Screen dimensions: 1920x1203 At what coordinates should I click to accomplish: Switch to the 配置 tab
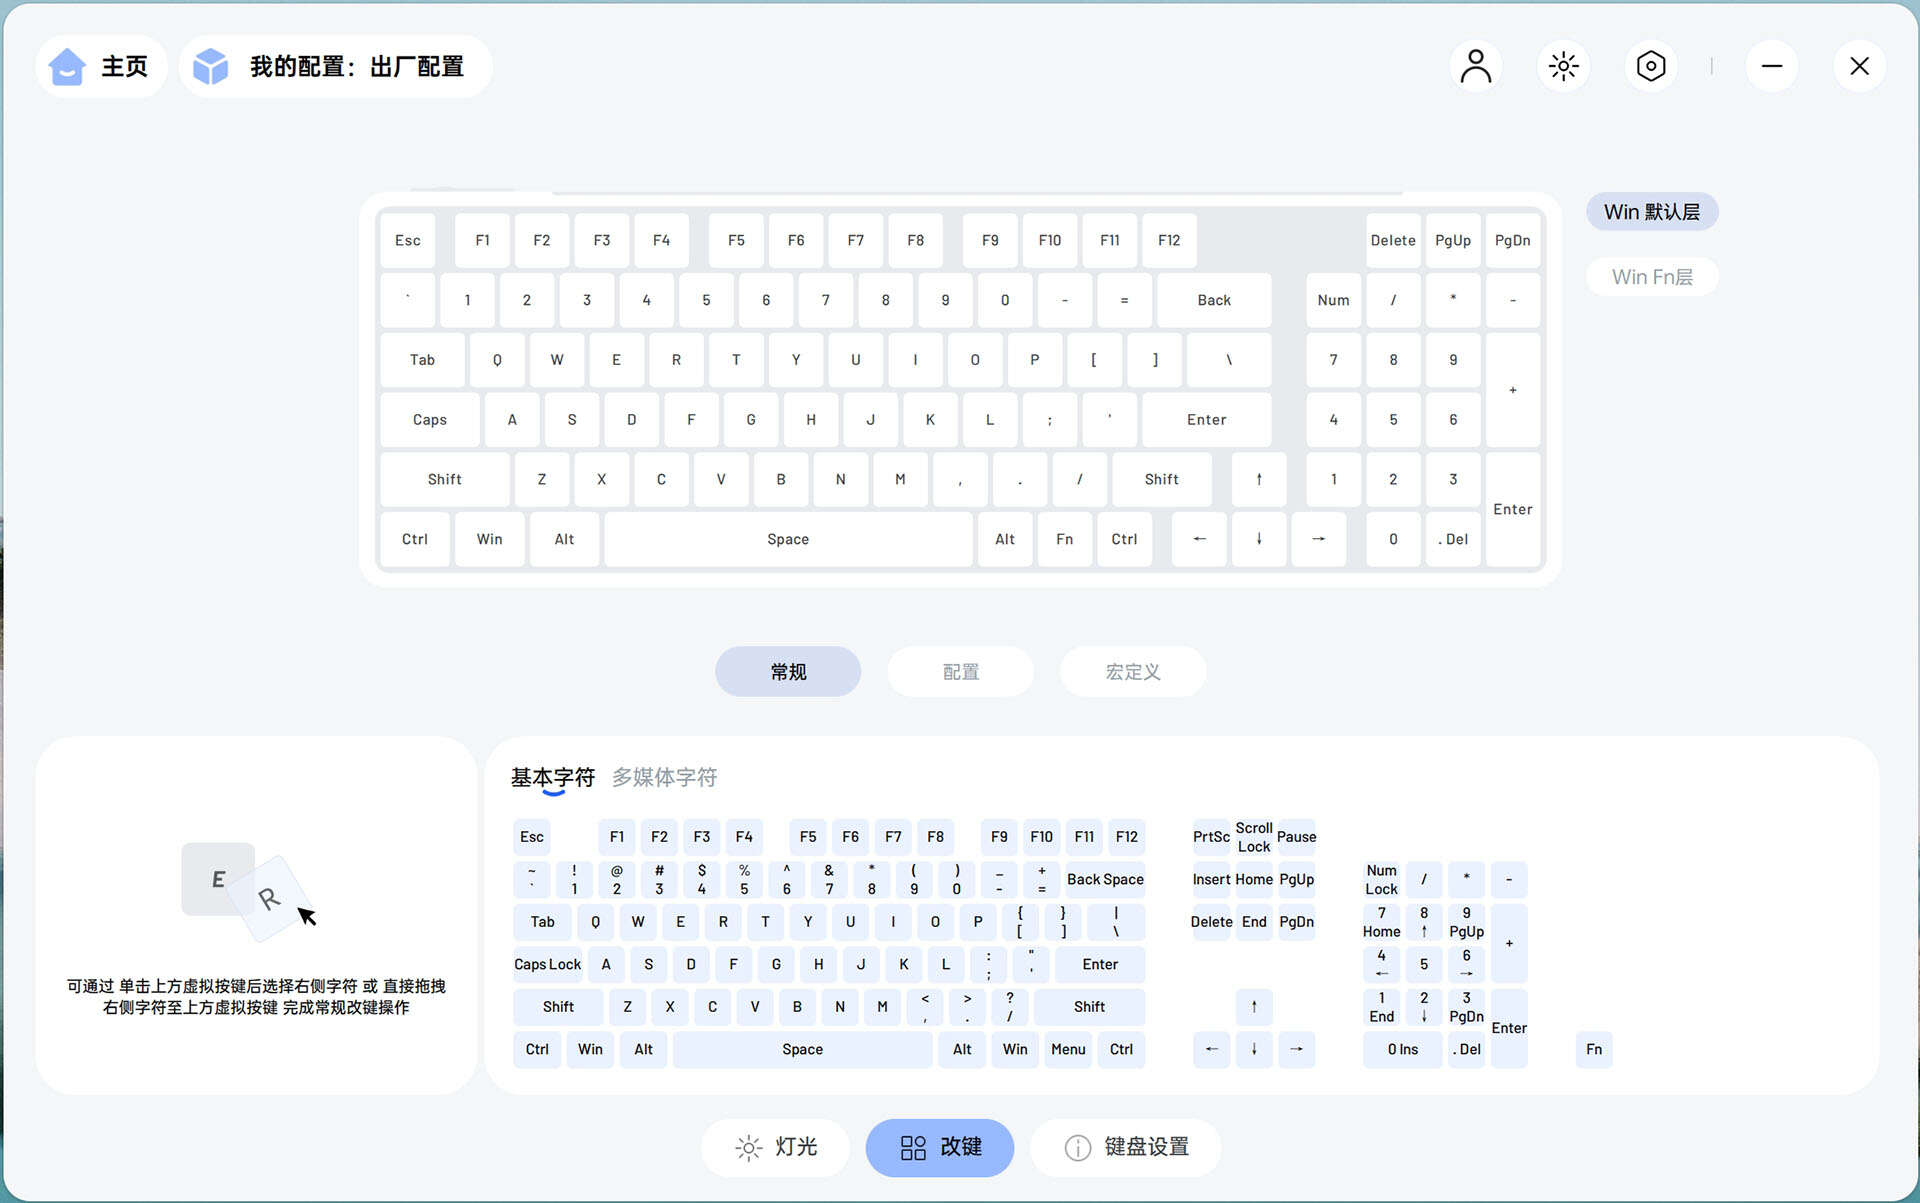[960, 672]
